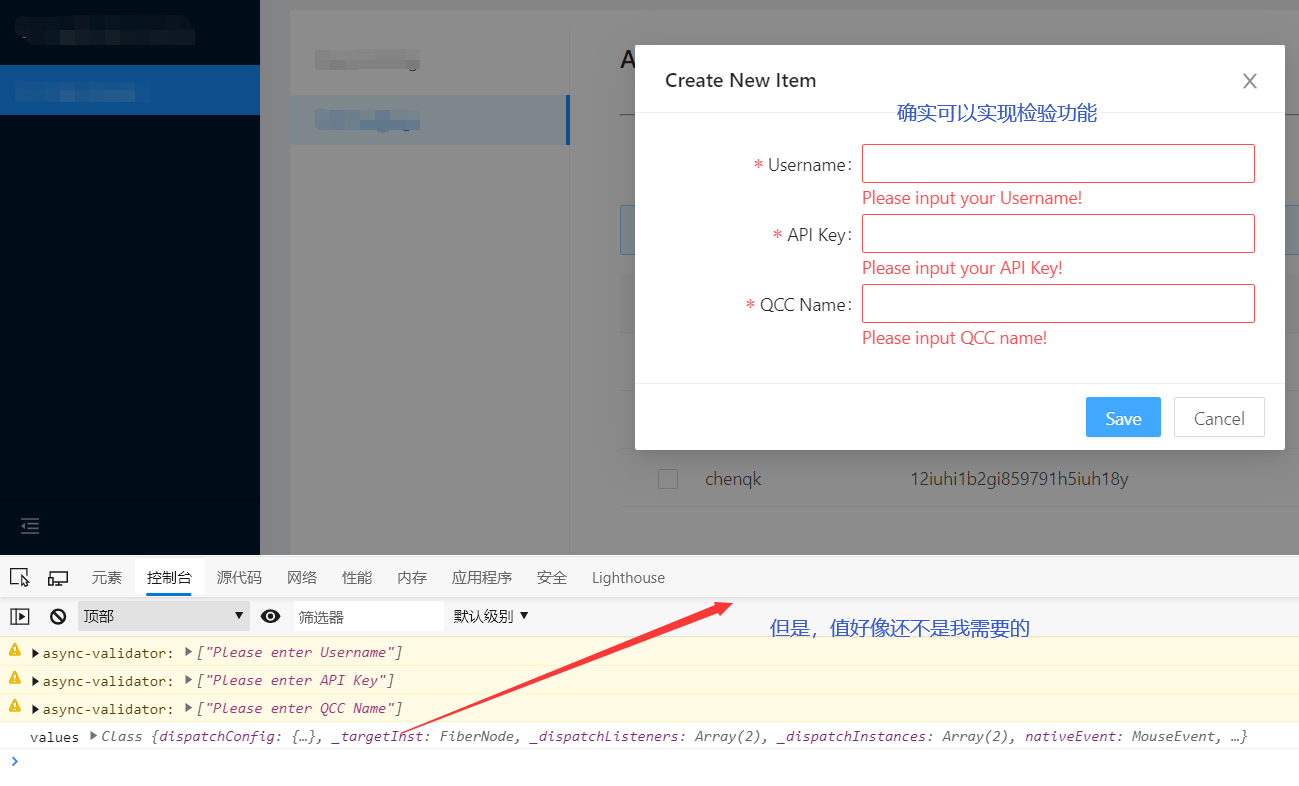
Task: Check the checkbox beside the chenqk row
Action: coord(668,479)
